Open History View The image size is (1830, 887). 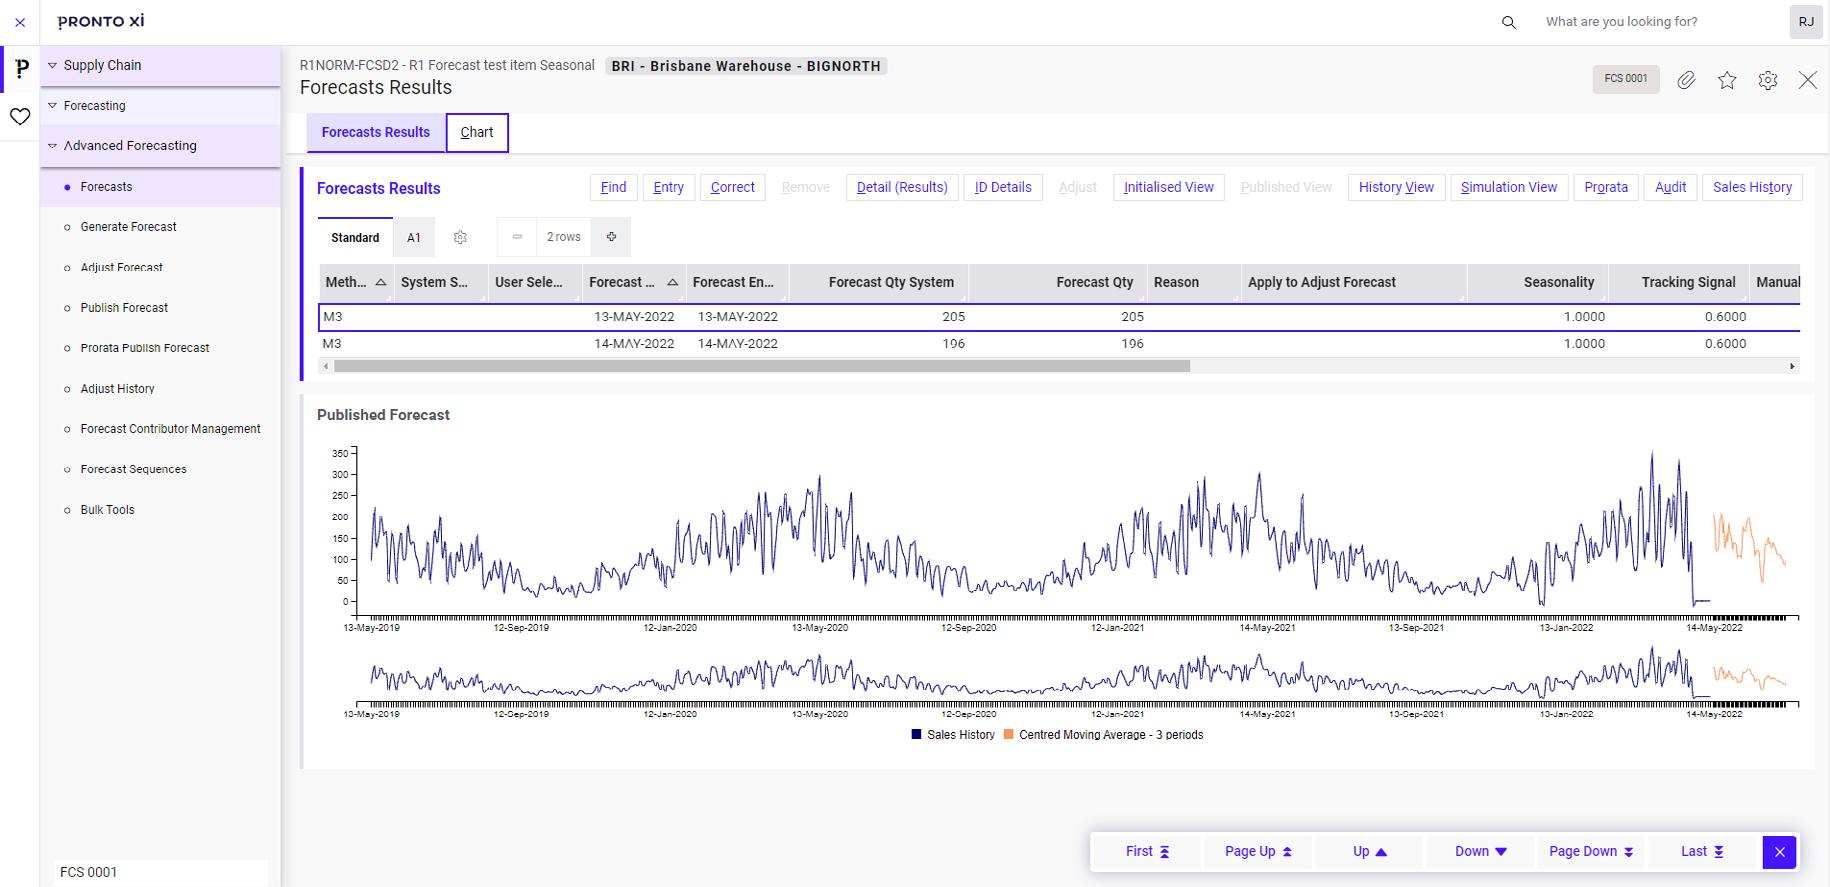[x=1396, y=187]
